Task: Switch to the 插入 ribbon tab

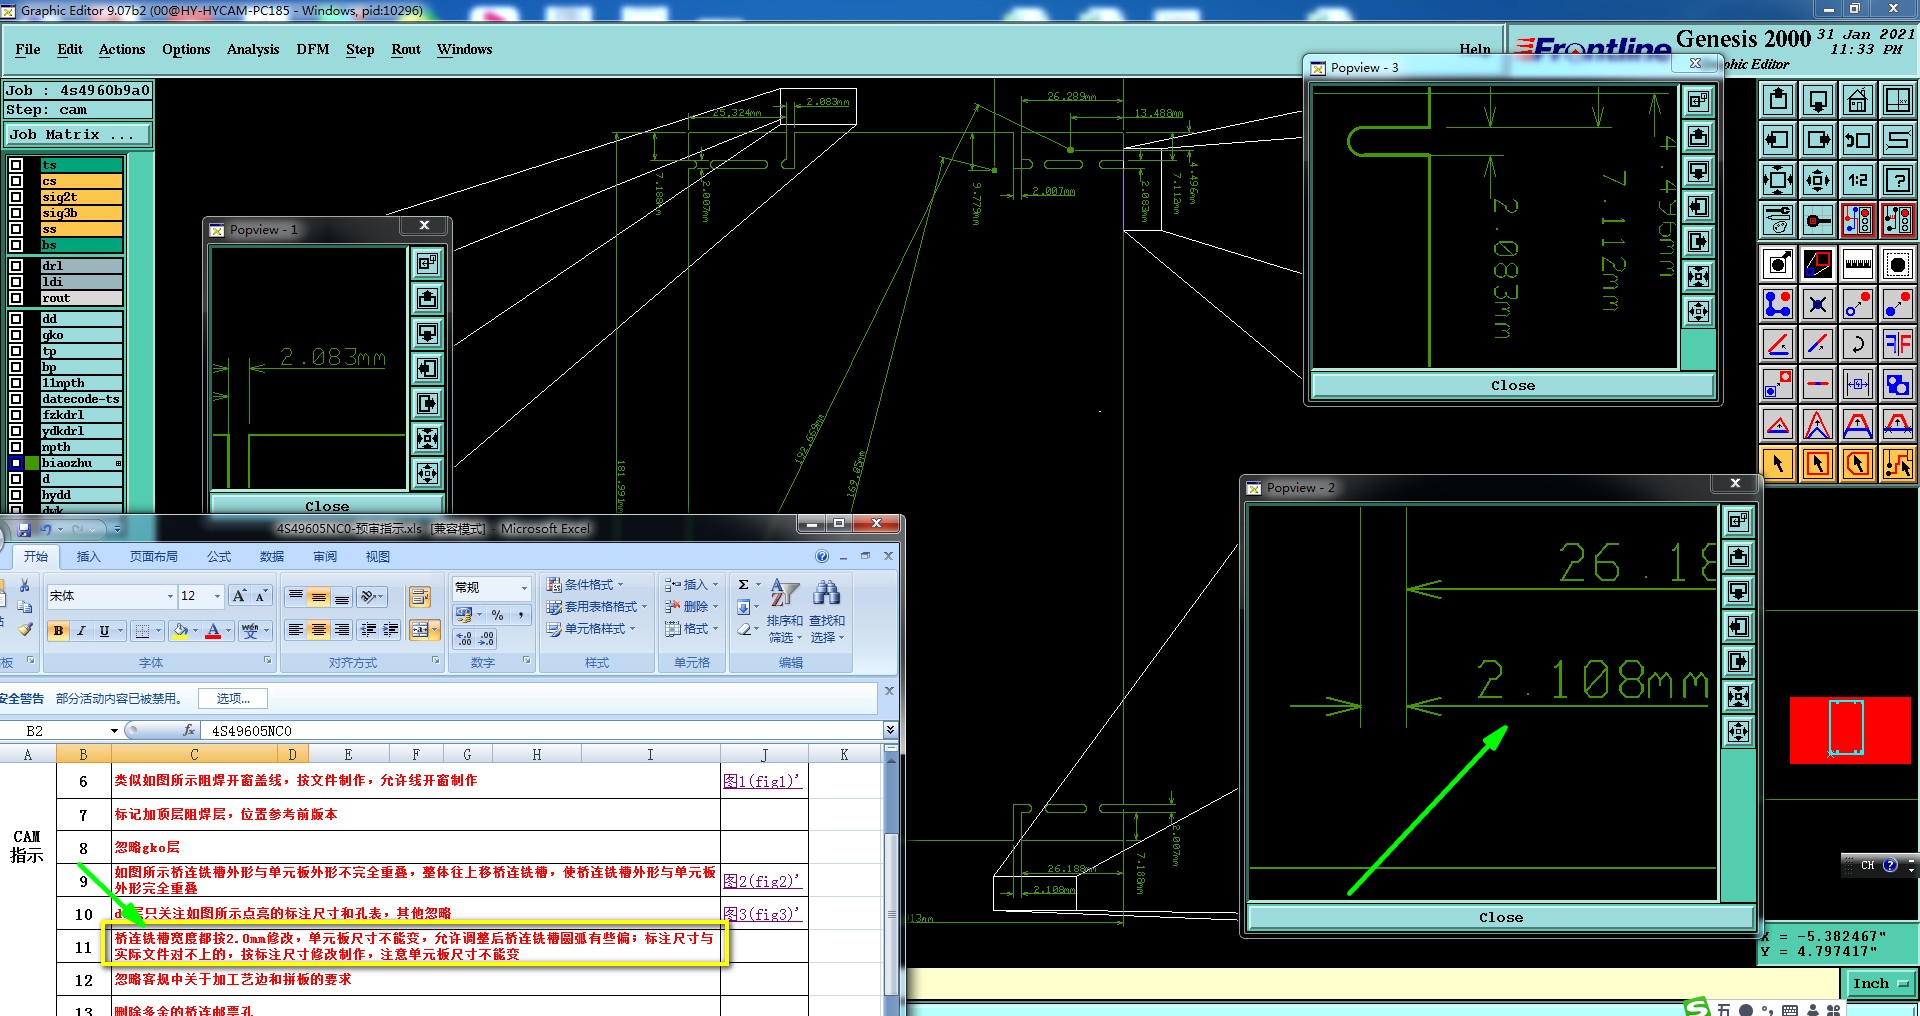Action: coord(88,557)
